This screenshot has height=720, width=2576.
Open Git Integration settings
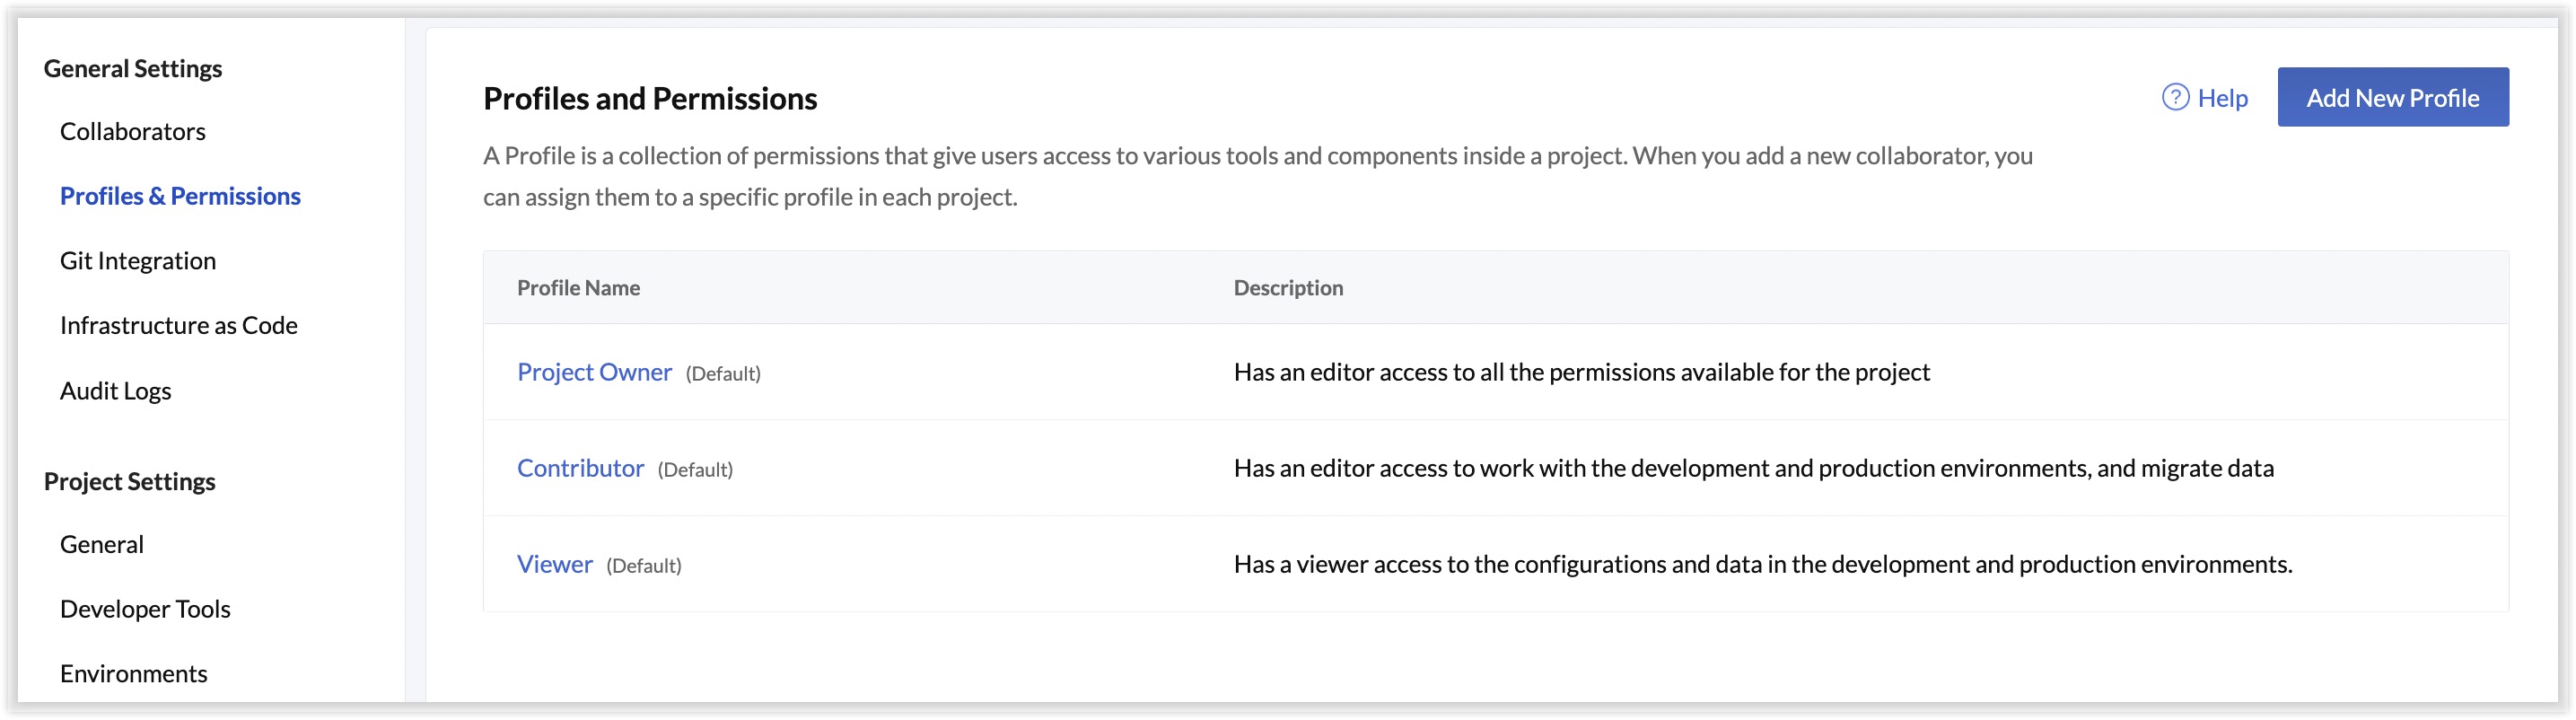(138, 261)
